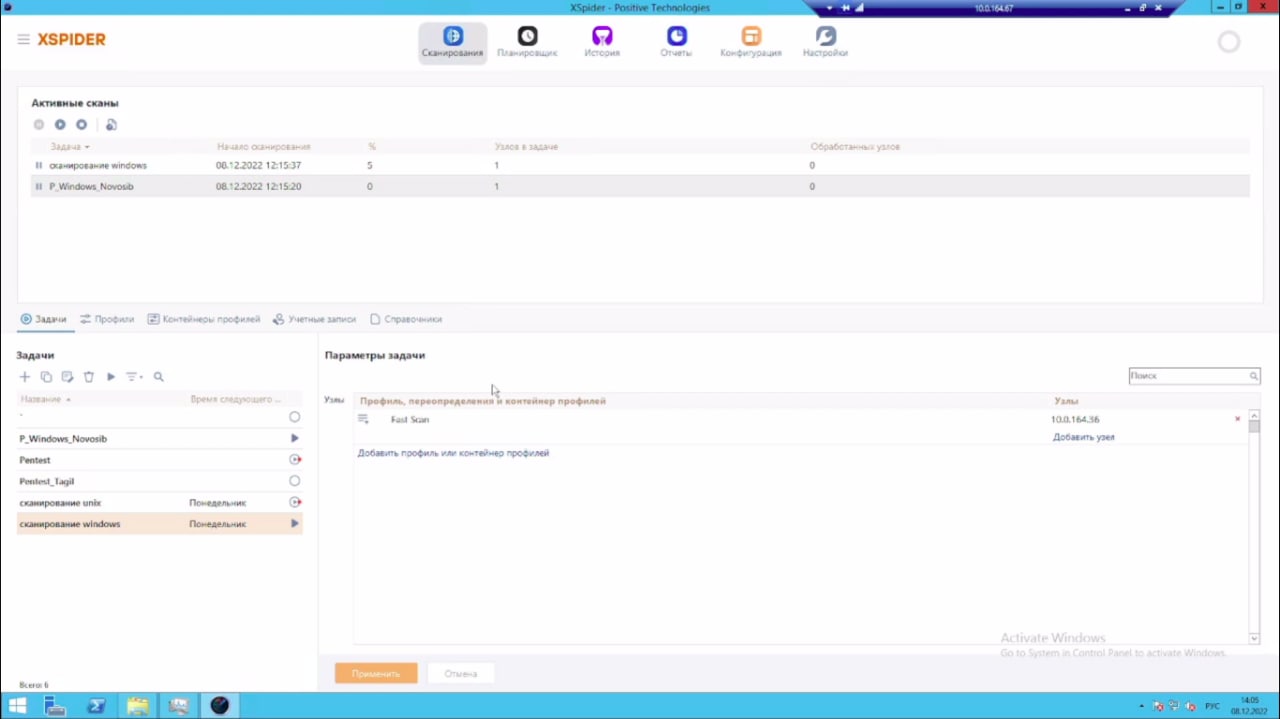Click the Обработанных узлов column header
This screenshot has height=719, width=1280.
pos(855,147)
